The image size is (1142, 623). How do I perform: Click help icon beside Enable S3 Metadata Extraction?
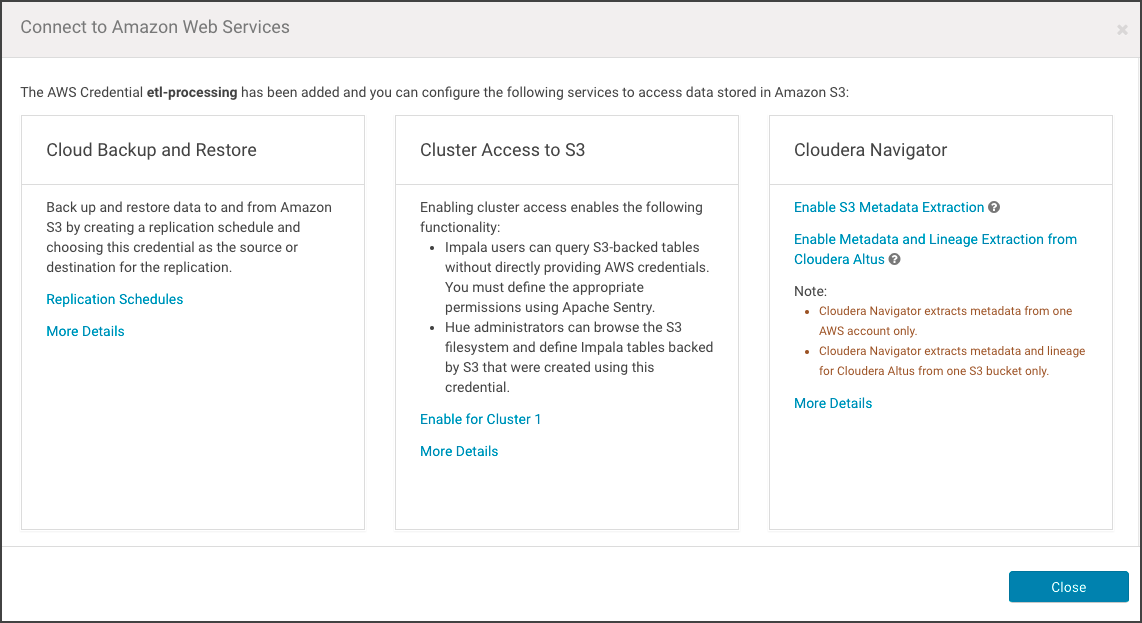(x=994, y=208)
